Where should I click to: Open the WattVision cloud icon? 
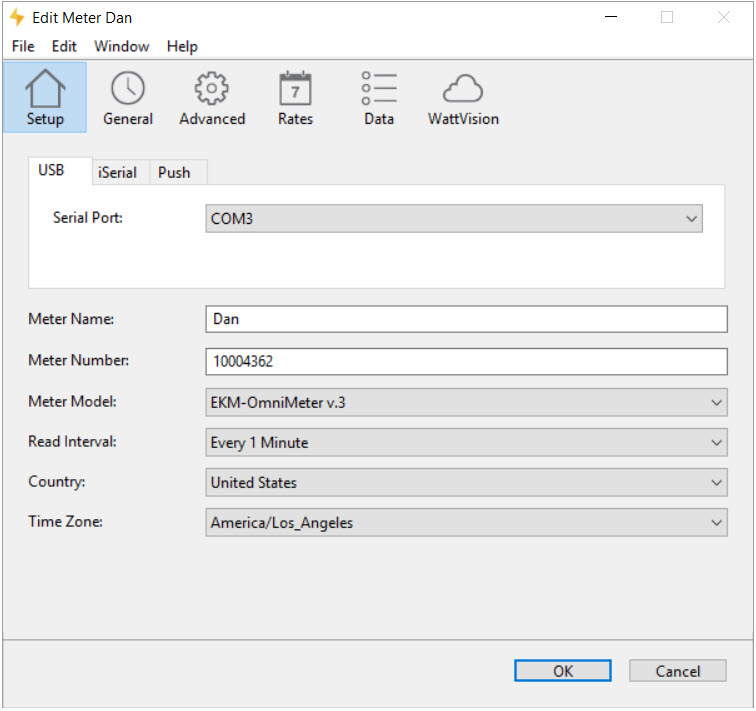463,98
